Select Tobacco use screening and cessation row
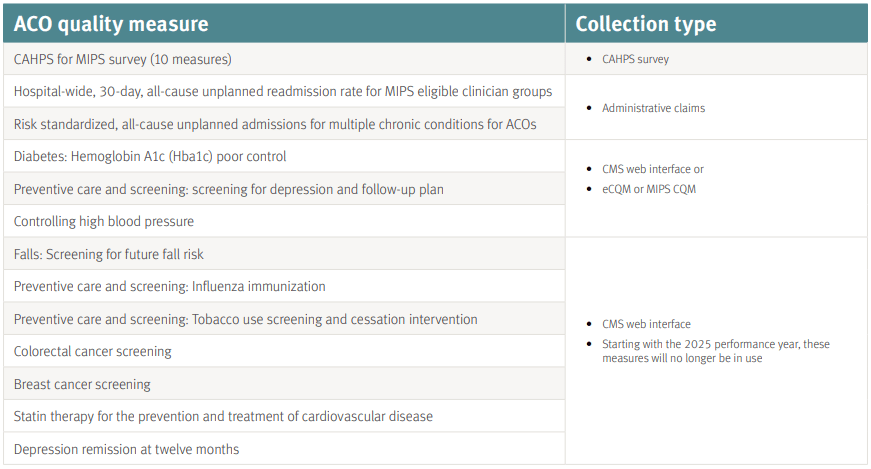Viewport: 871px width, 469px height. coord(284,319)
